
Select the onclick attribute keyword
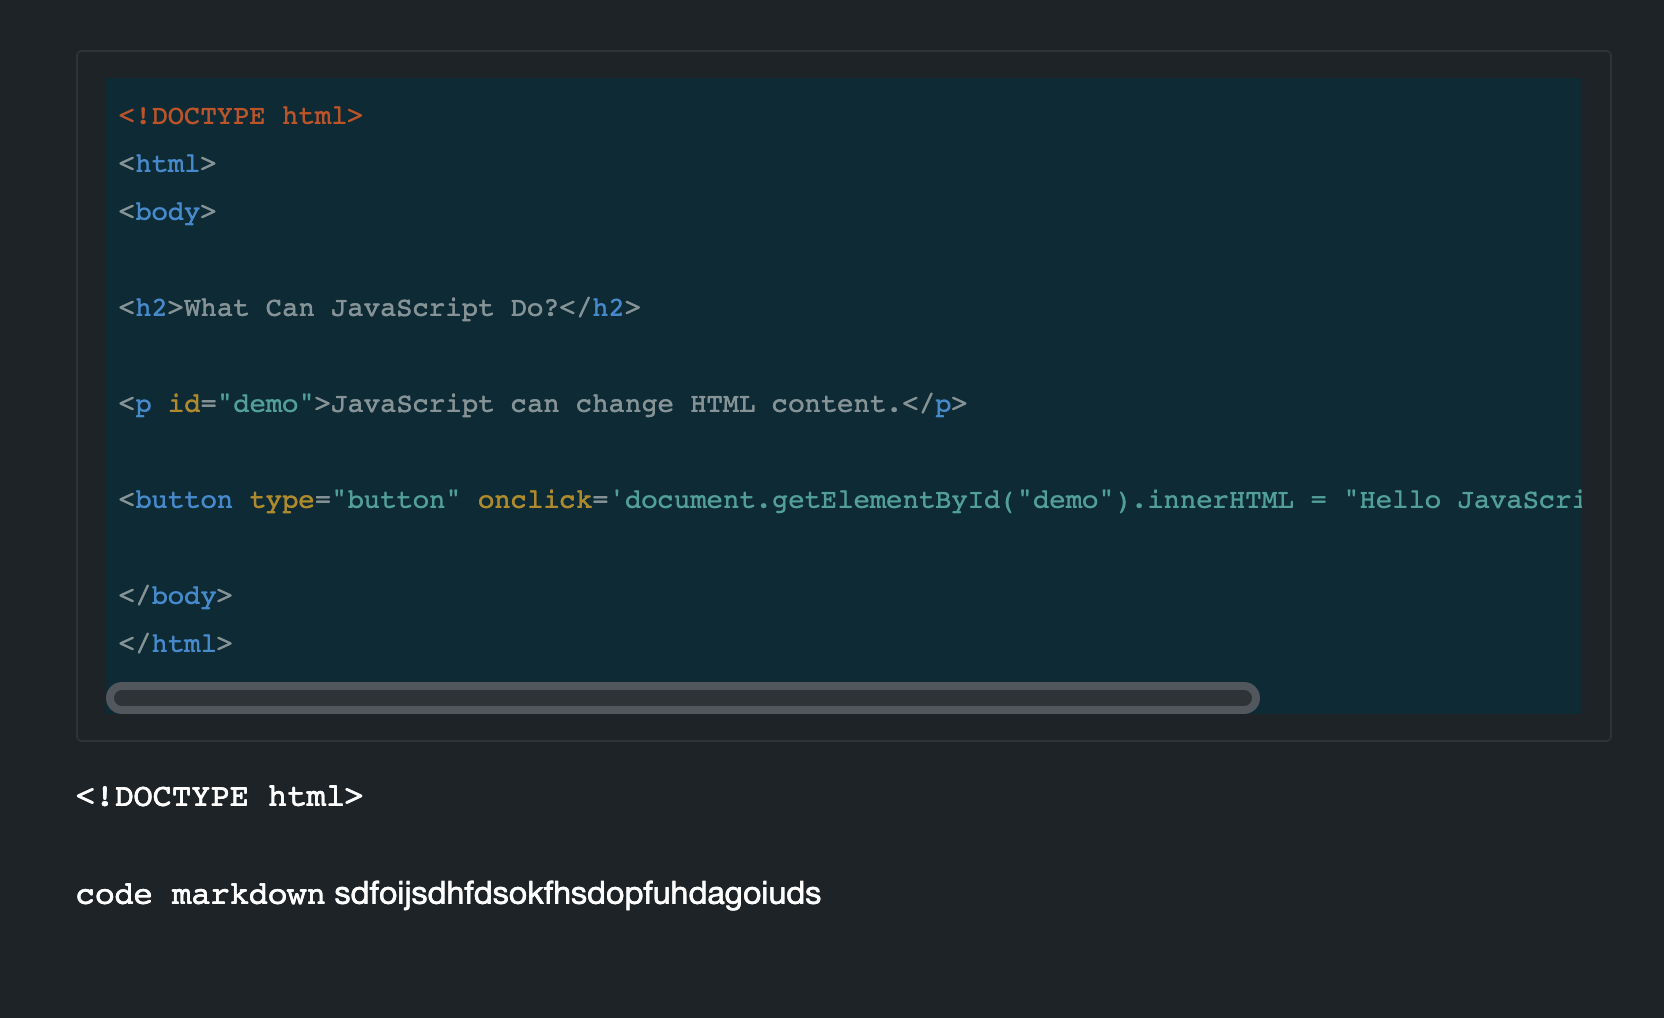click(533, 499)
